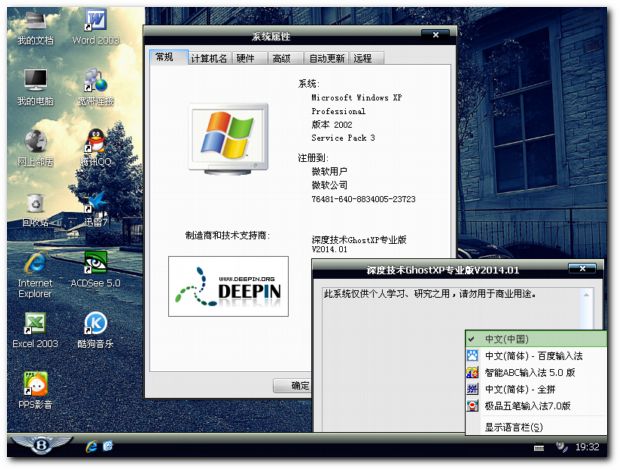Screen dimensions: 620x470
Task: Open the ACDSee 5.0 shortcut
Action: [x=96, y=263]
